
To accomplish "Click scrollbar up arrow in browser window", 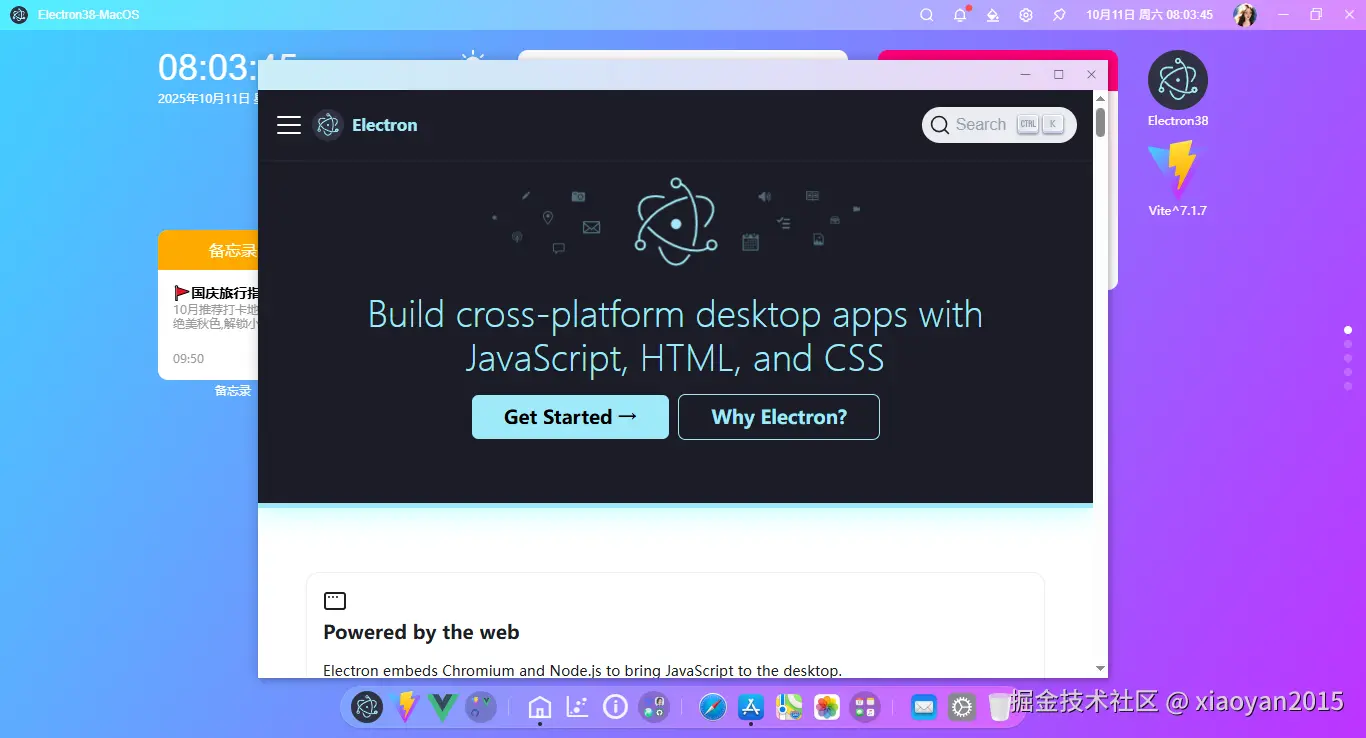I will coord(1100,98).
